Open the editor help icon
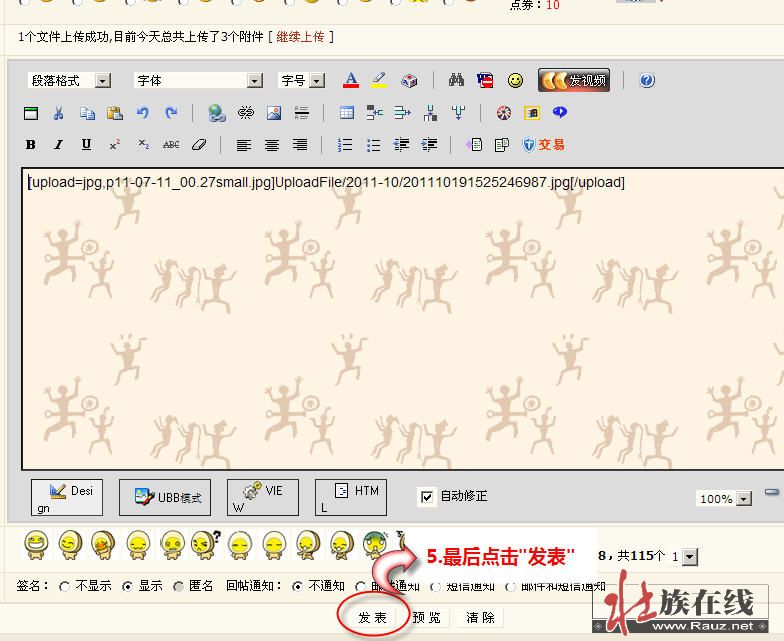This screenshot has height=641, width=784. click(647, 80)
